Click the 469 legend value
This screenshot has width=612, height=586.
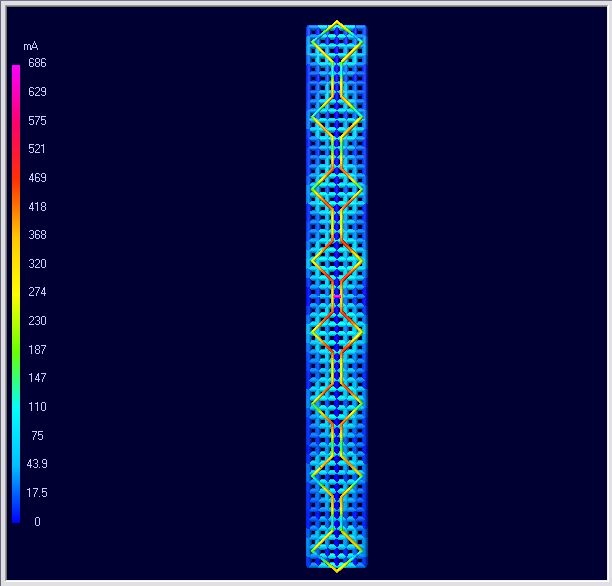pyautogui.click(x=37, y=178)
